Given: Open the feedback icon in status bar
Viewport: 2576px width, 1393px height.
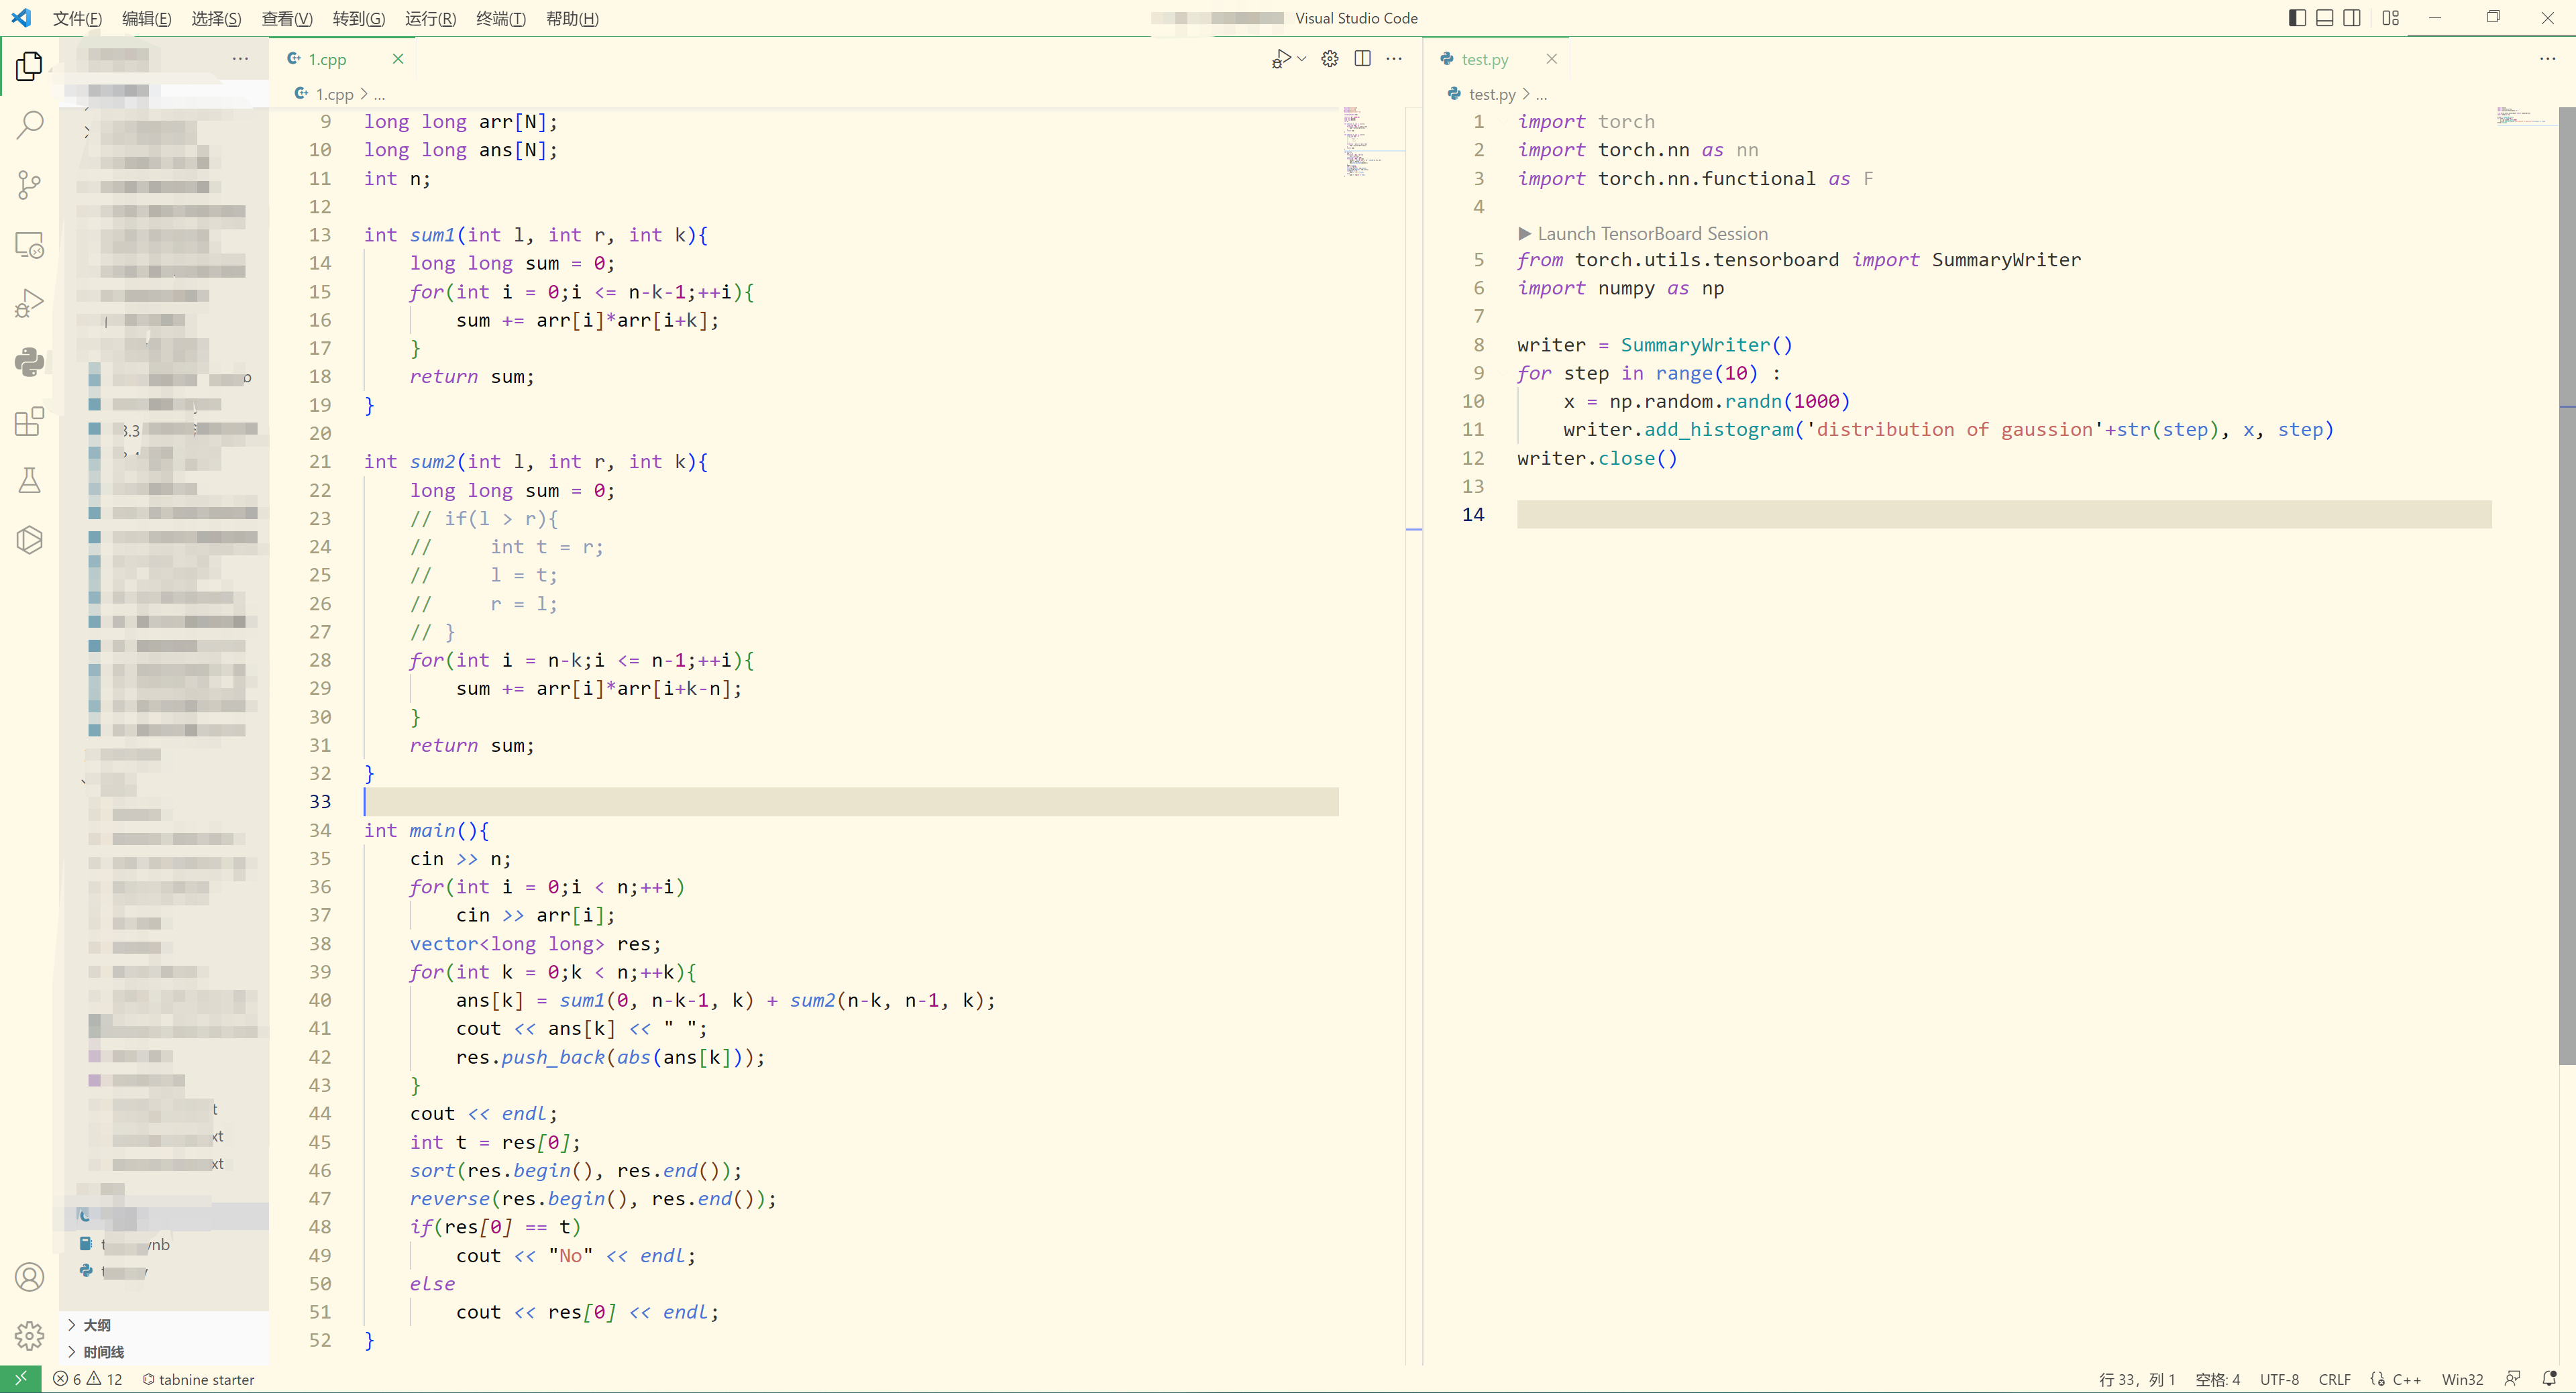Looking at the screenshot, I should tap(2512, 1379).
